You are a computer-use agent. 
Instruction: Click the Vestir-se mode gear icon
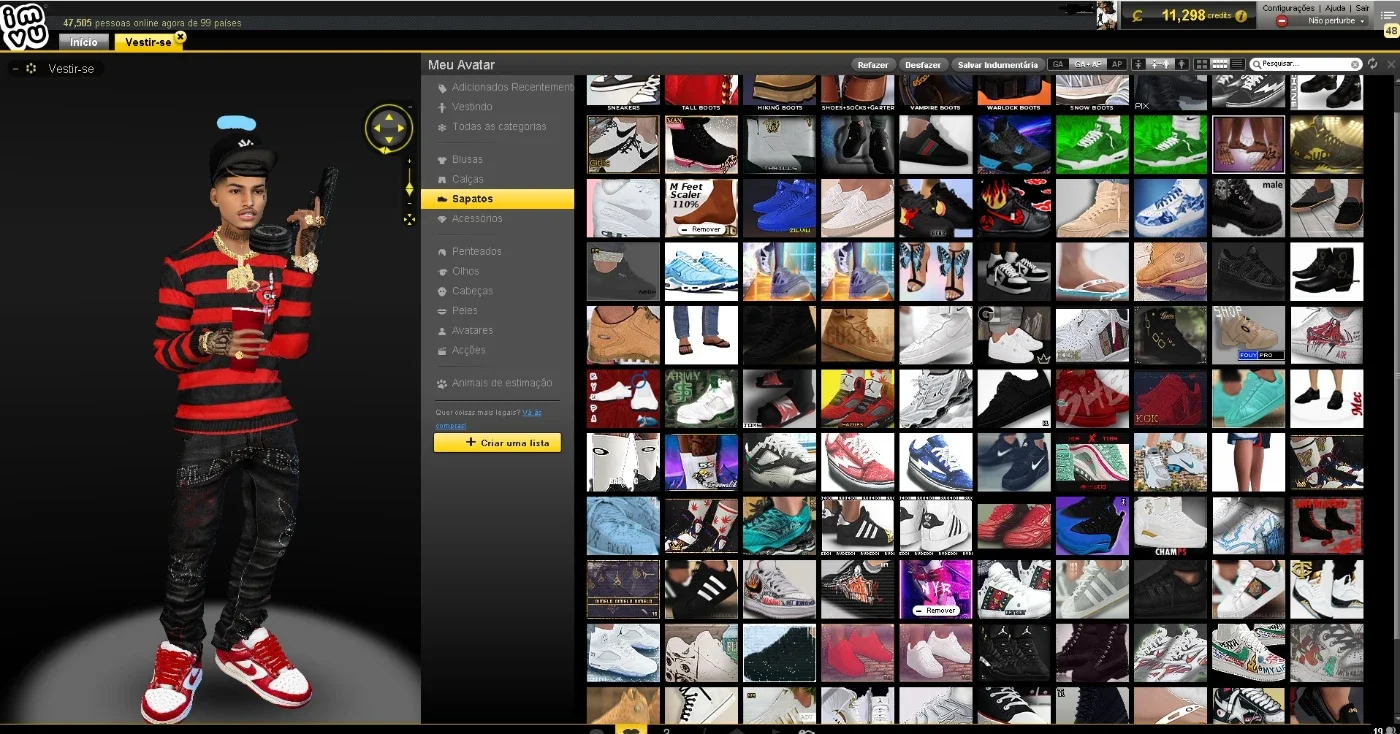coord(31,68)
